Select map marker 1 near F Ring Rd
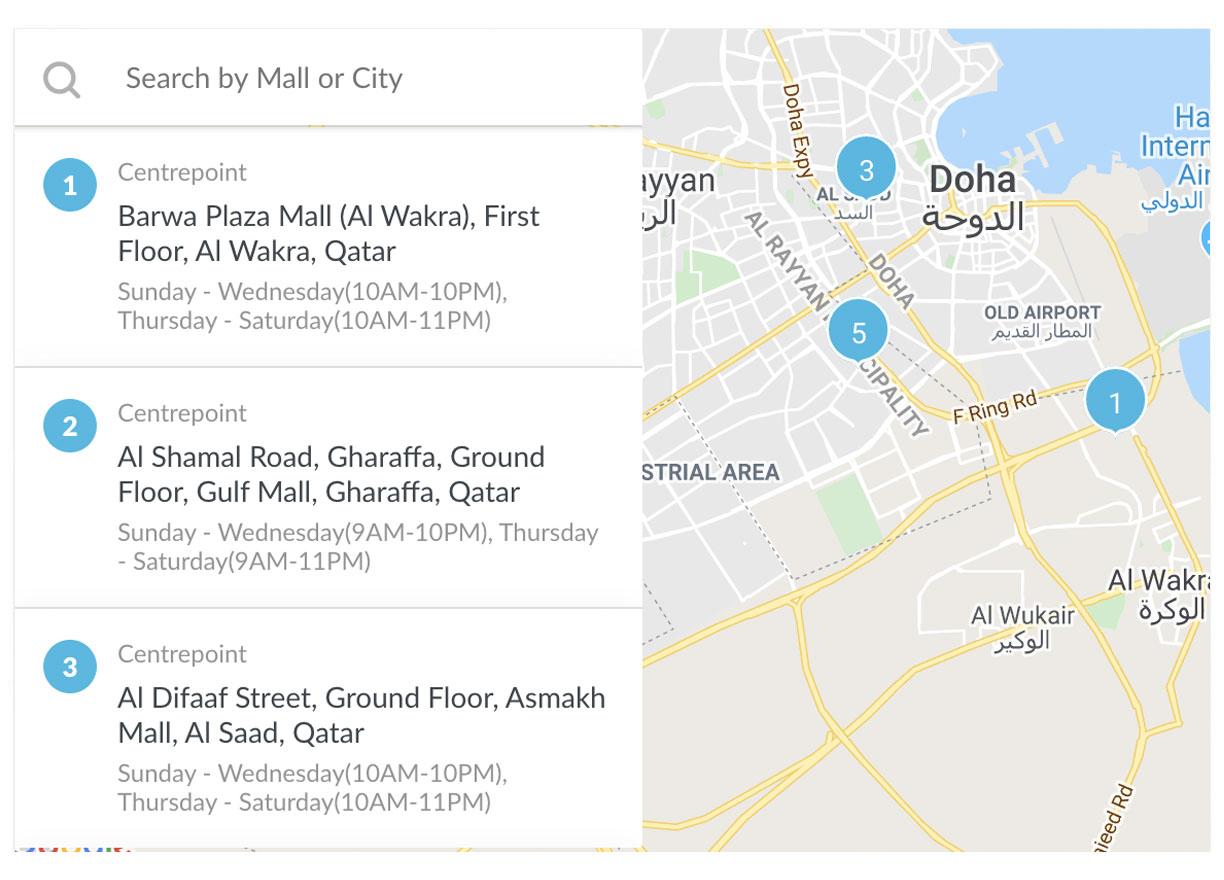The height and width of the screenshot is (880, 1224). coord(1114,398)
